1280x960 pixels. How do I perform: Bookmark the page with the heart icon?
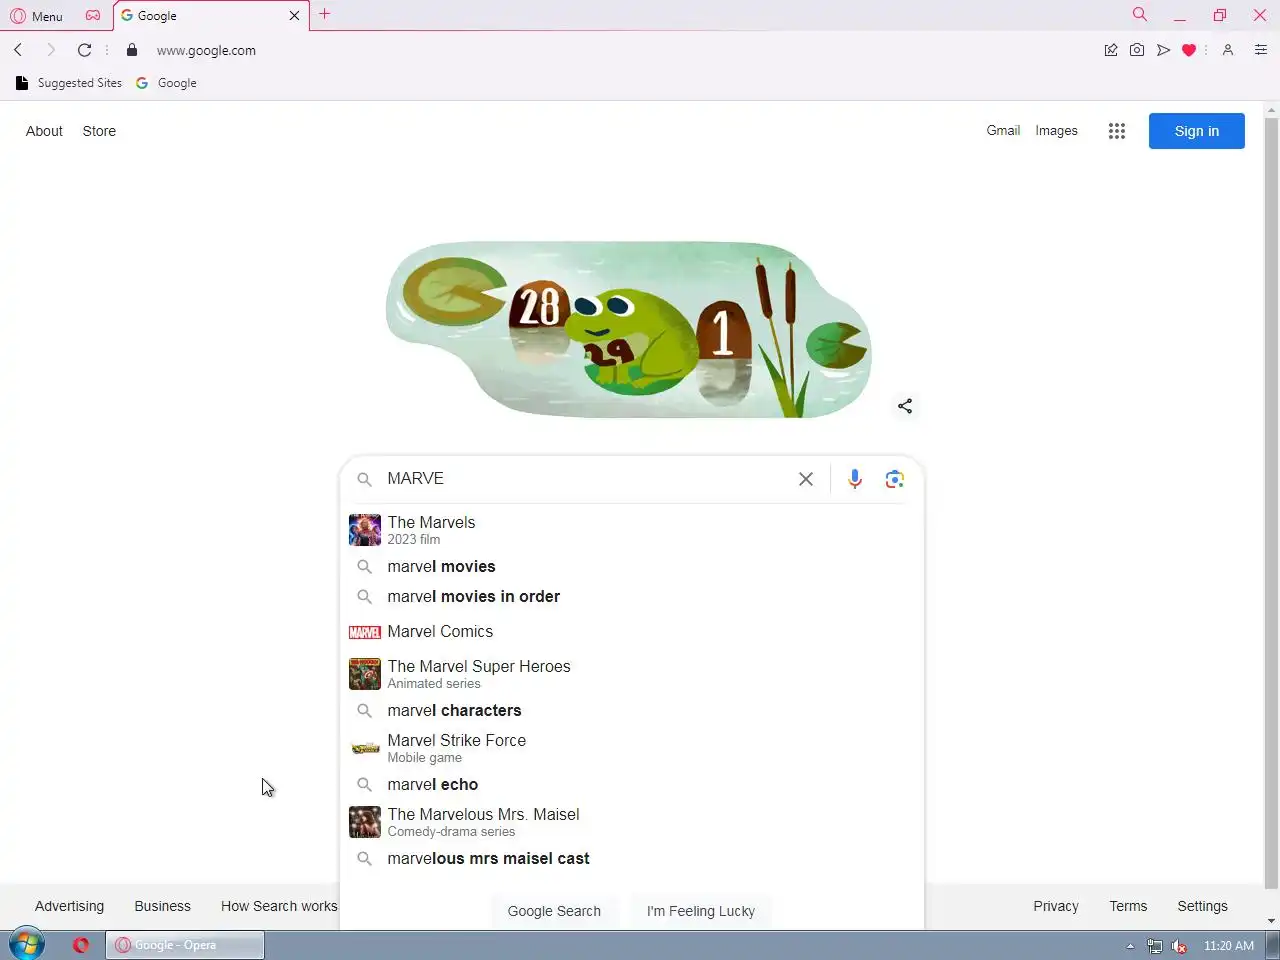(x=1189, y=50)
